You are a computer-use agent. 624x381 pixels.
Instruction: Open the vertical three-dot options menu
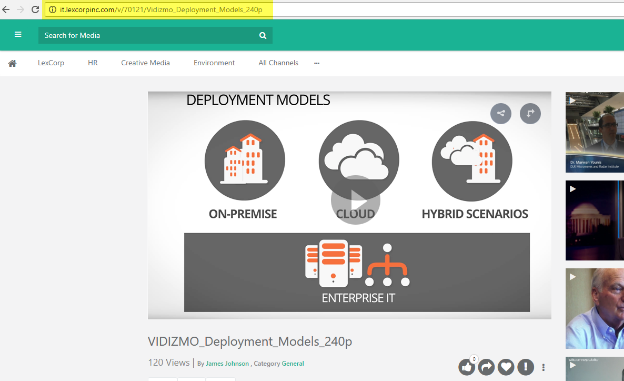point(544,367)
